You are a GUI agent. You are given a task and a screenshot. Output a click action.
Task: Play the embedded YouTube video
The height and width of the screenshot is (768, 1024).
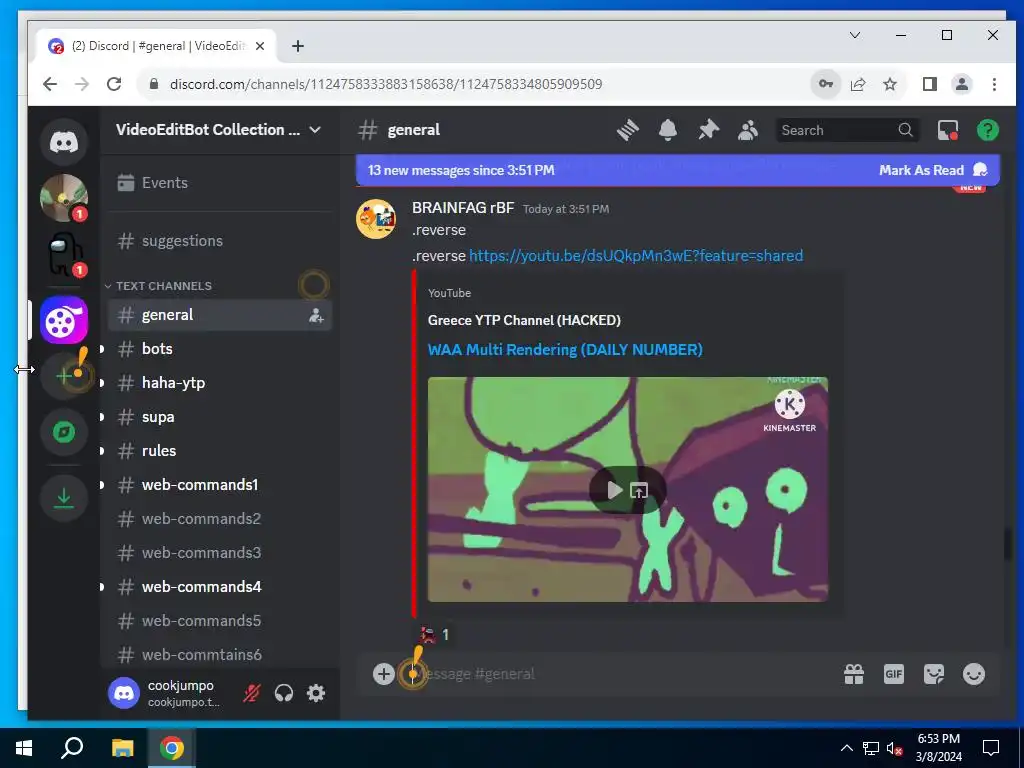(x=615, y=490)
